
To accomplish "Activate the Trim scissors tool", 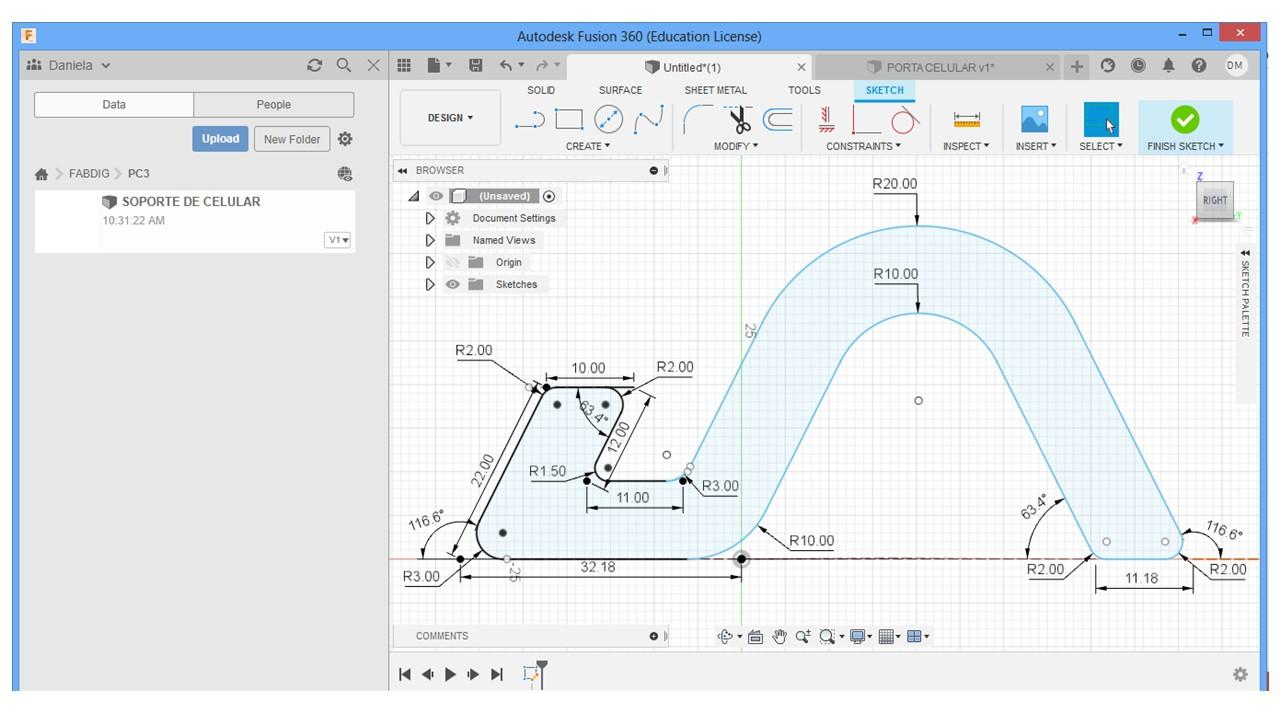I will [x=739, y=120].
